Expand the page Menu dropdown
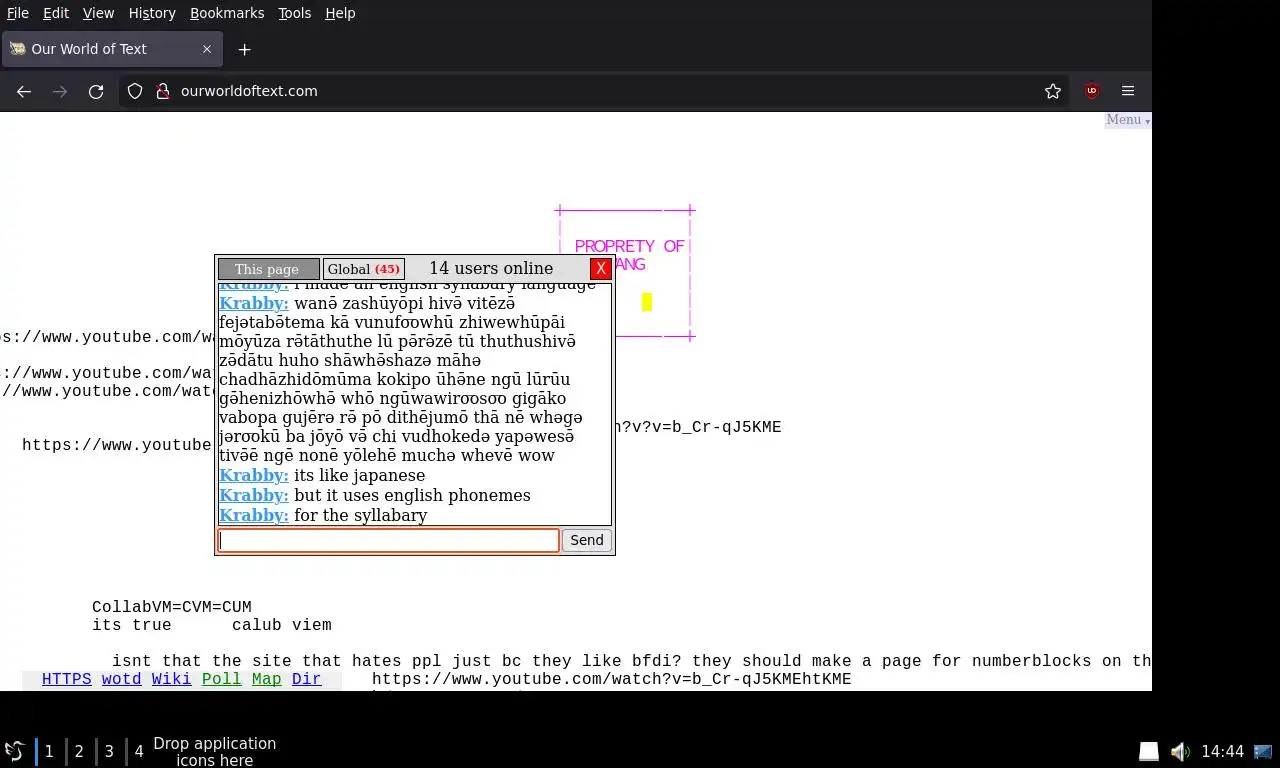The image size is (1280, 768). click(1127, 120)
